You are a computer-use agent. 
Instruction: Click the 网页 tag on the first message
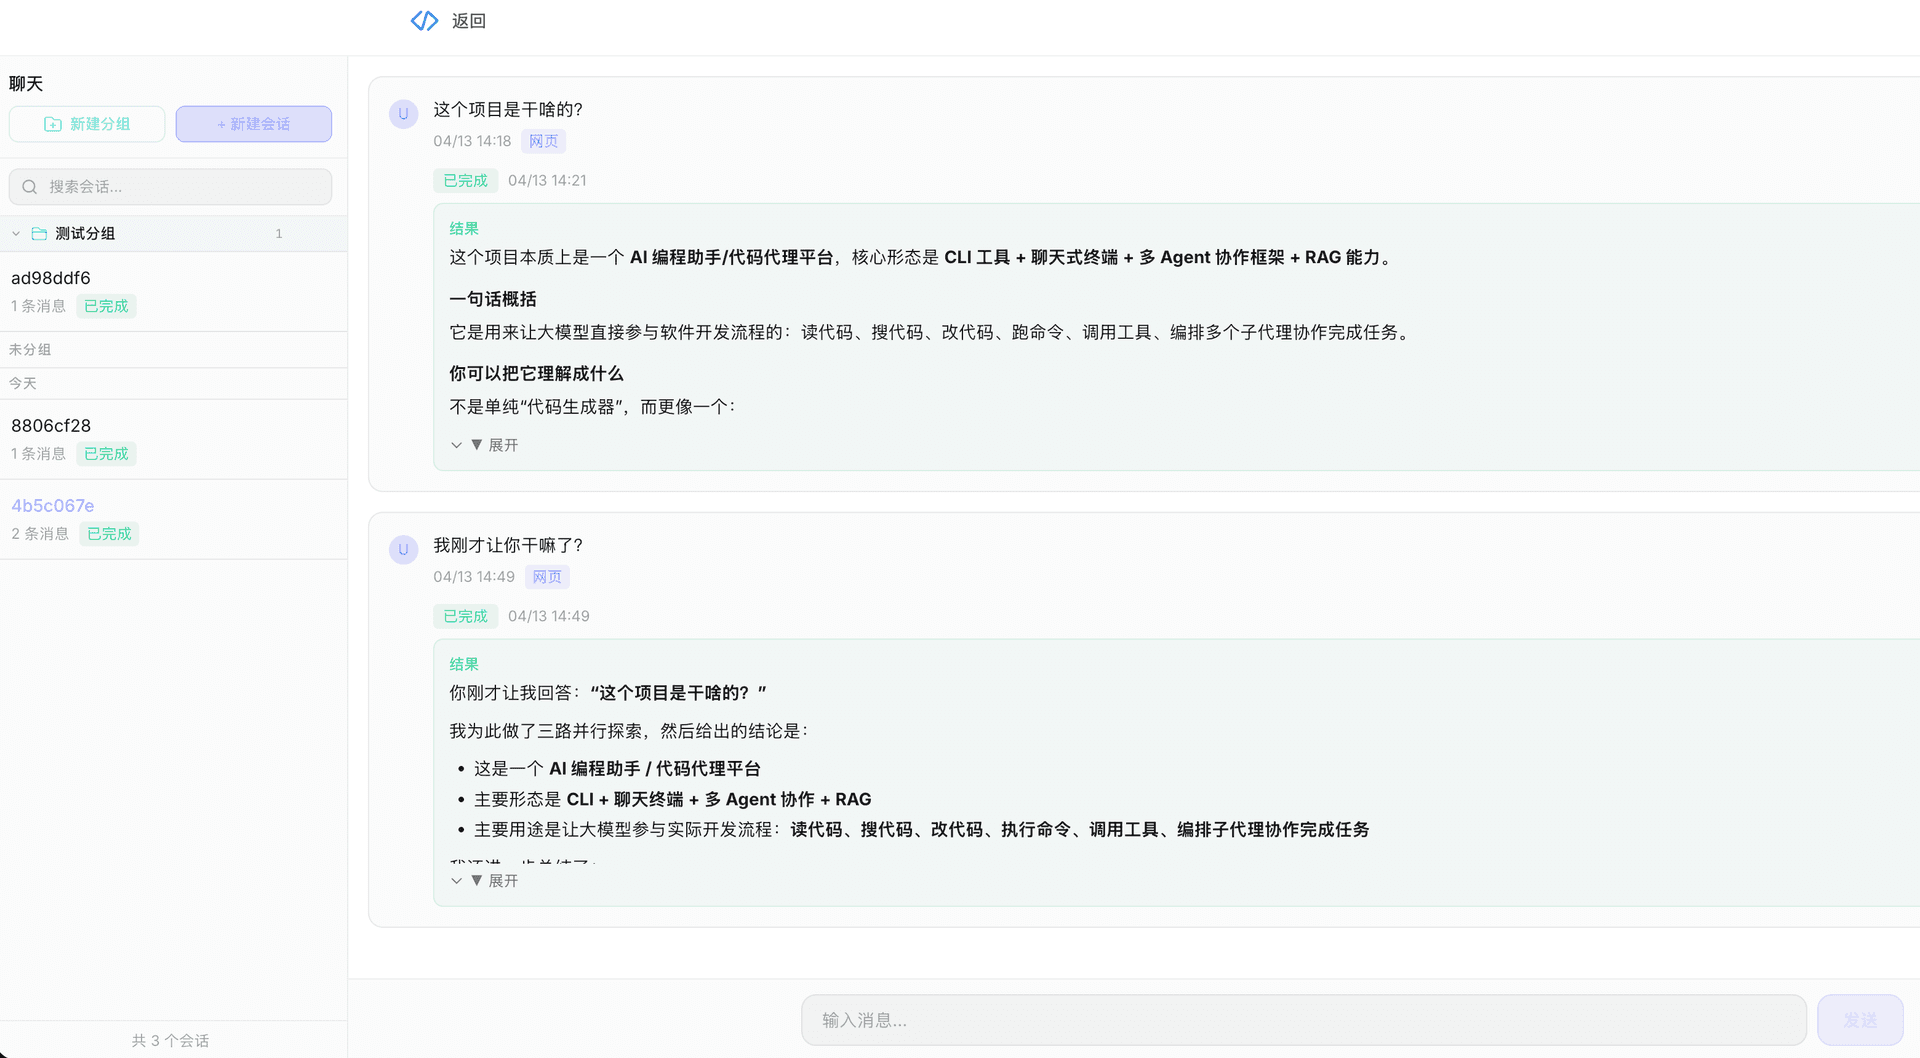pos(543,141)
